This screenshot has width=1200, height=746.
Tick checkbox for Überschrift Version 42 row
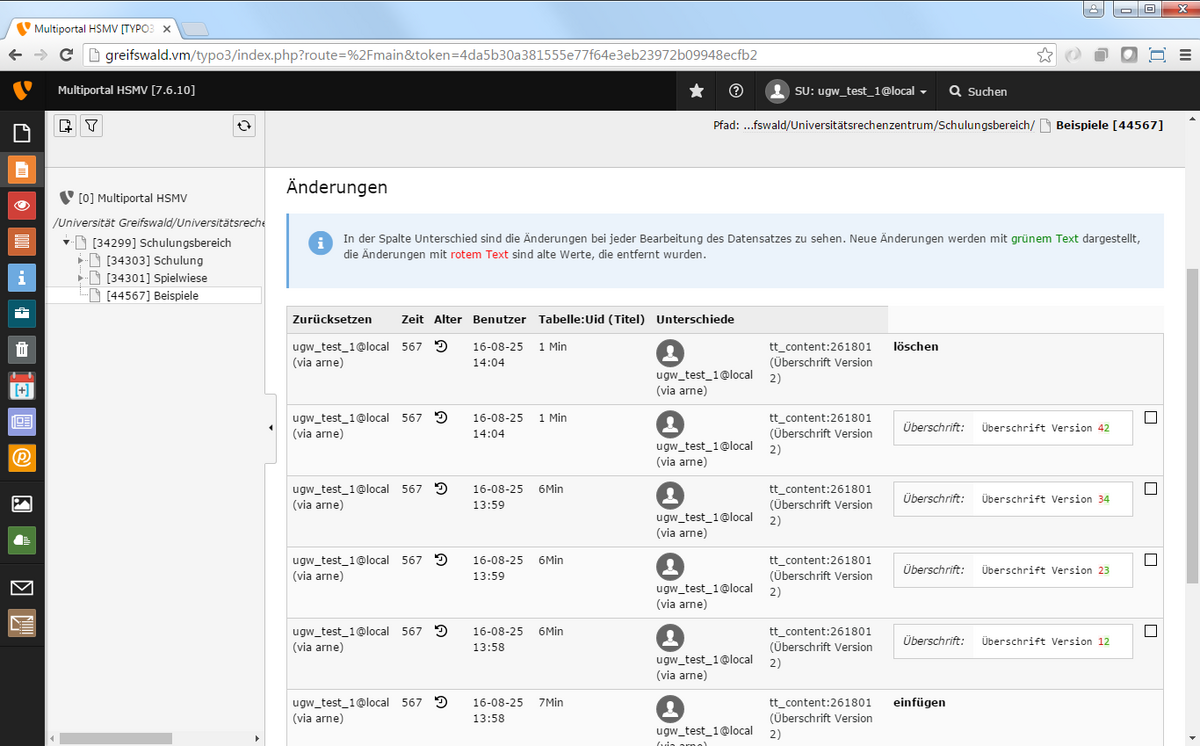point(1150,418)
